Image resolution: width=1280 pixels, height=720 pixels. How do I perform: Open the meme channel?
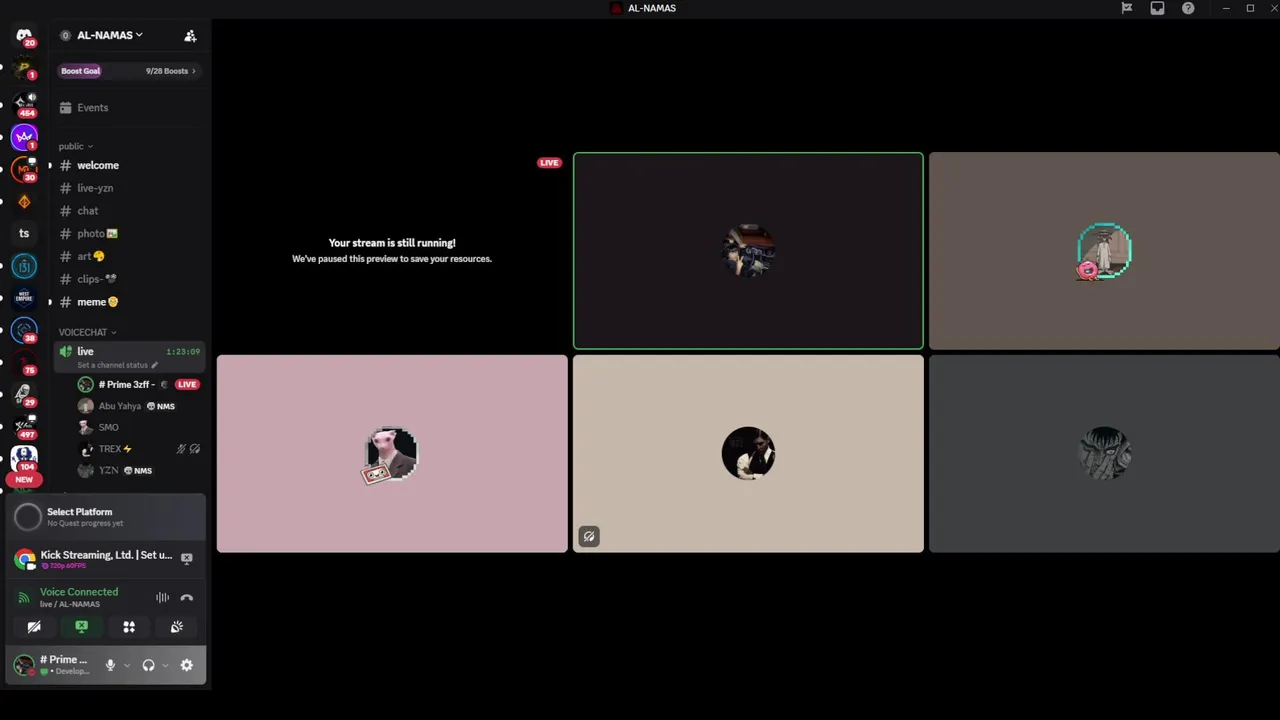[x=129, y=302]
